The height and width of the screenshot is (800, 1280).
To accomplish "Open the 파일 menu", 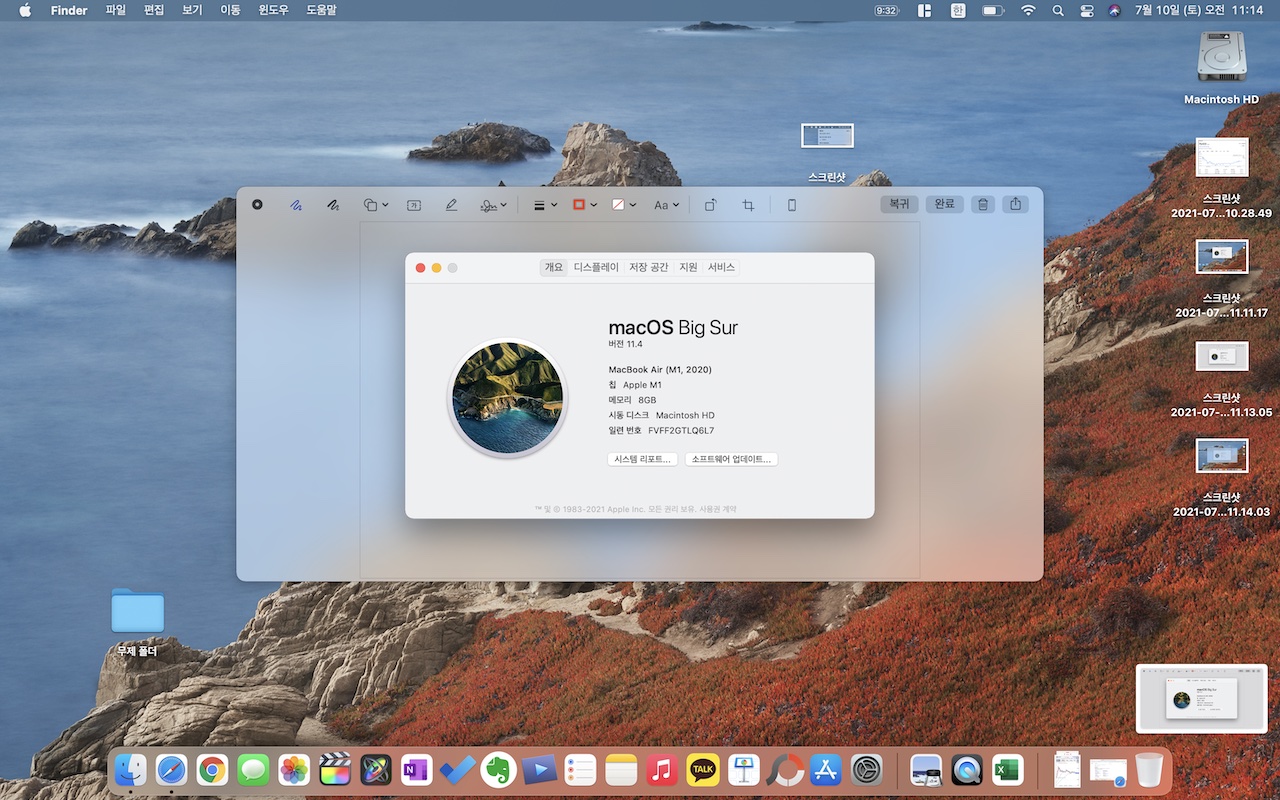I will 116,10.
